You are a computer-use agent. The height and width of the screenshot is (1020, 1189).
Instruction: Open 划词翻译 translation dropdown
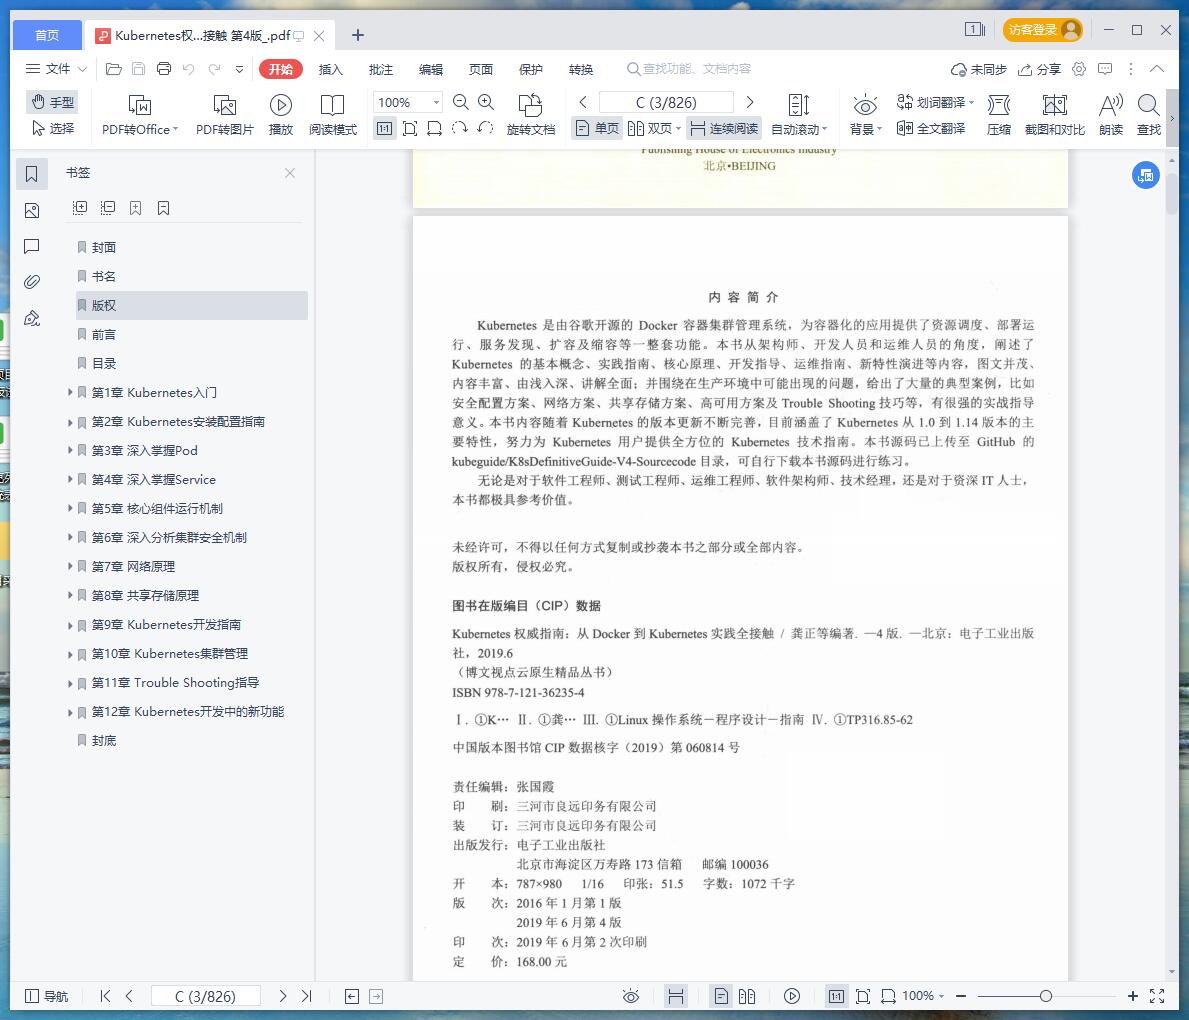(935, 102)
